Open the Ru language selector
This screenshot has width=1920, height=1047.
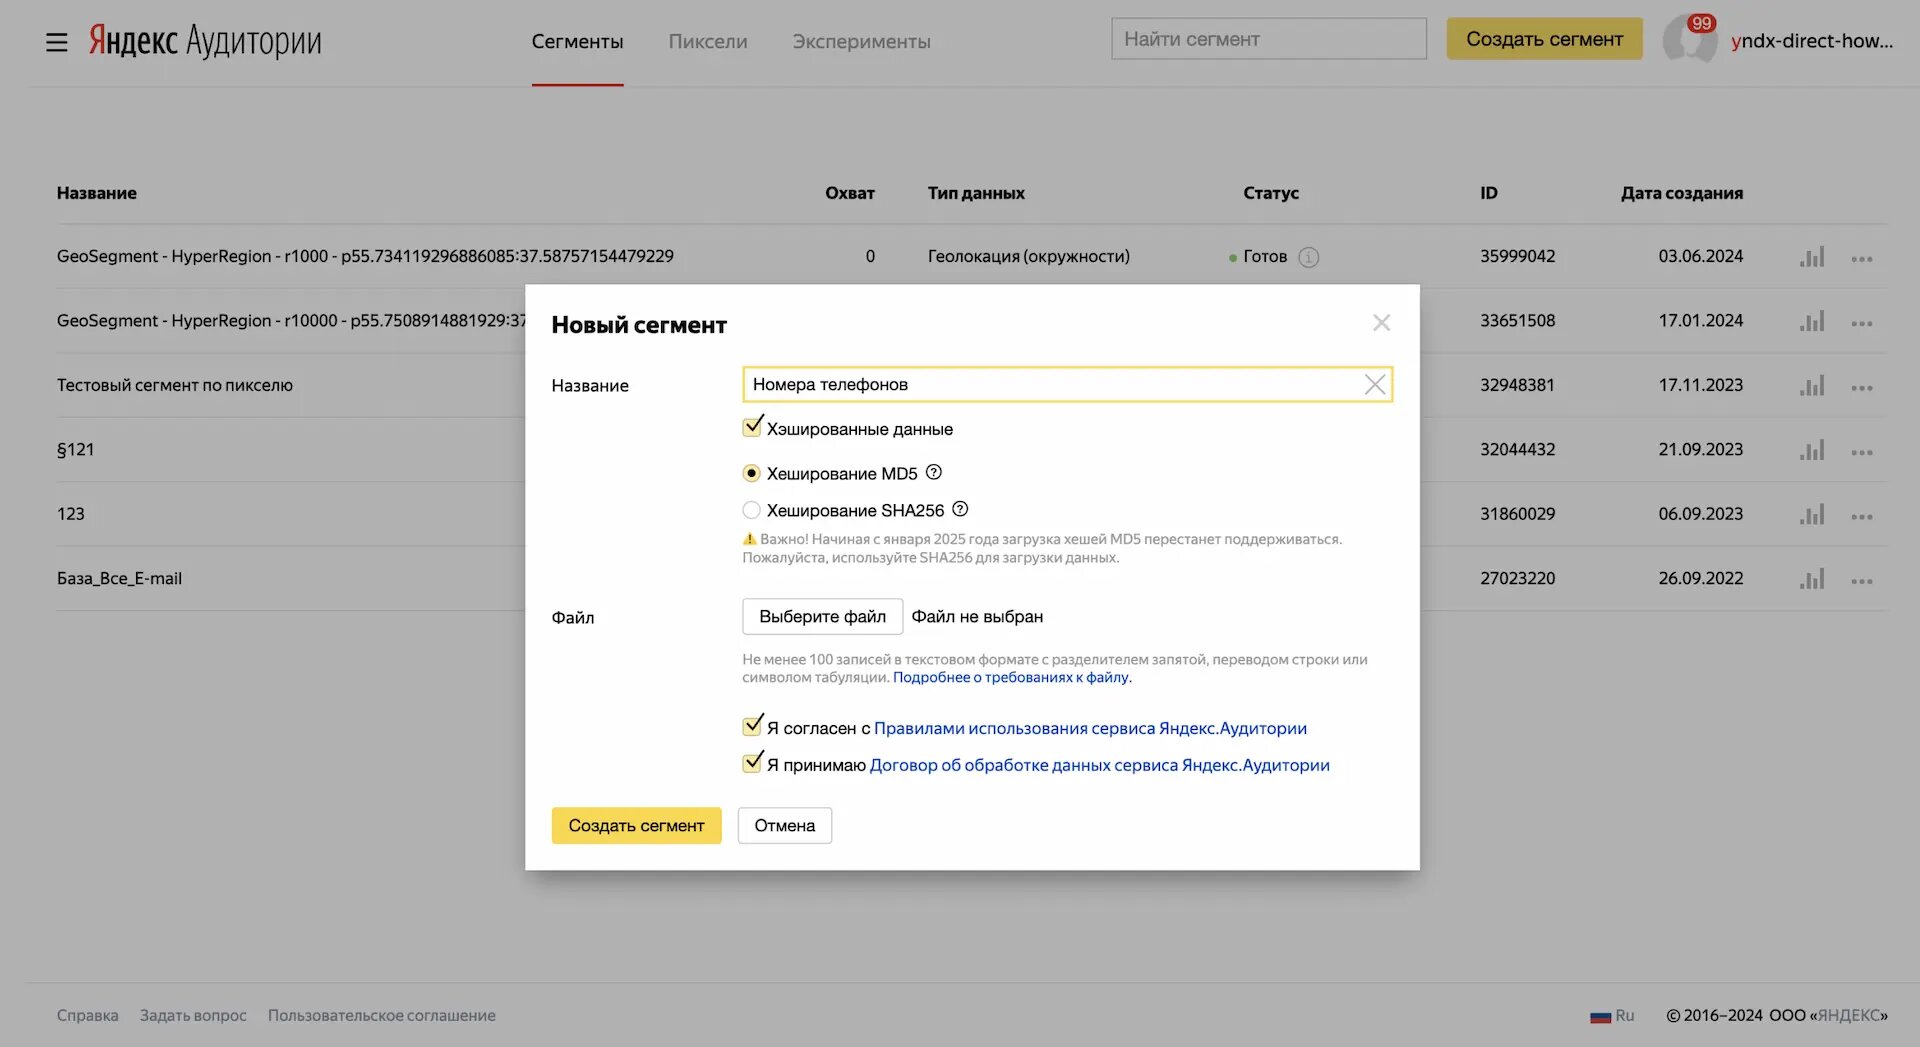point(1612,1016)
